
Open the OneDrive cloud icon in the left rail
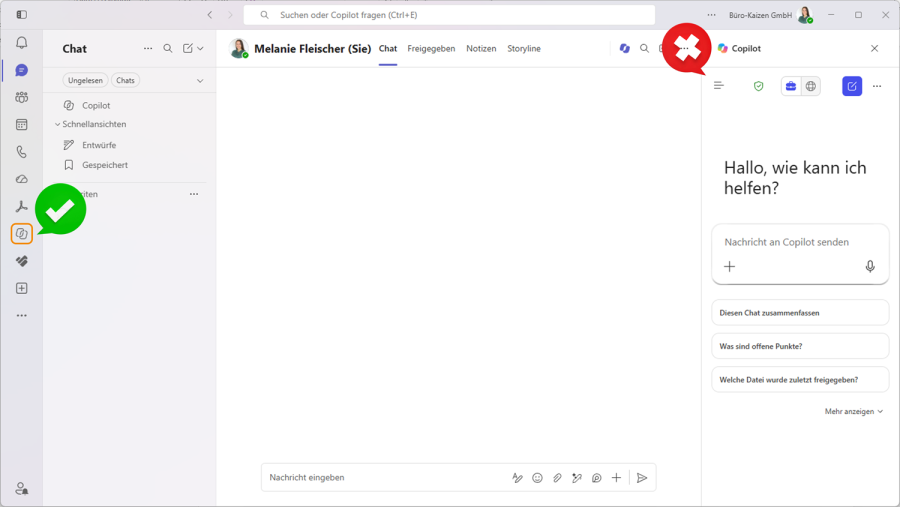pyautogui.click(x=21, y=179)
